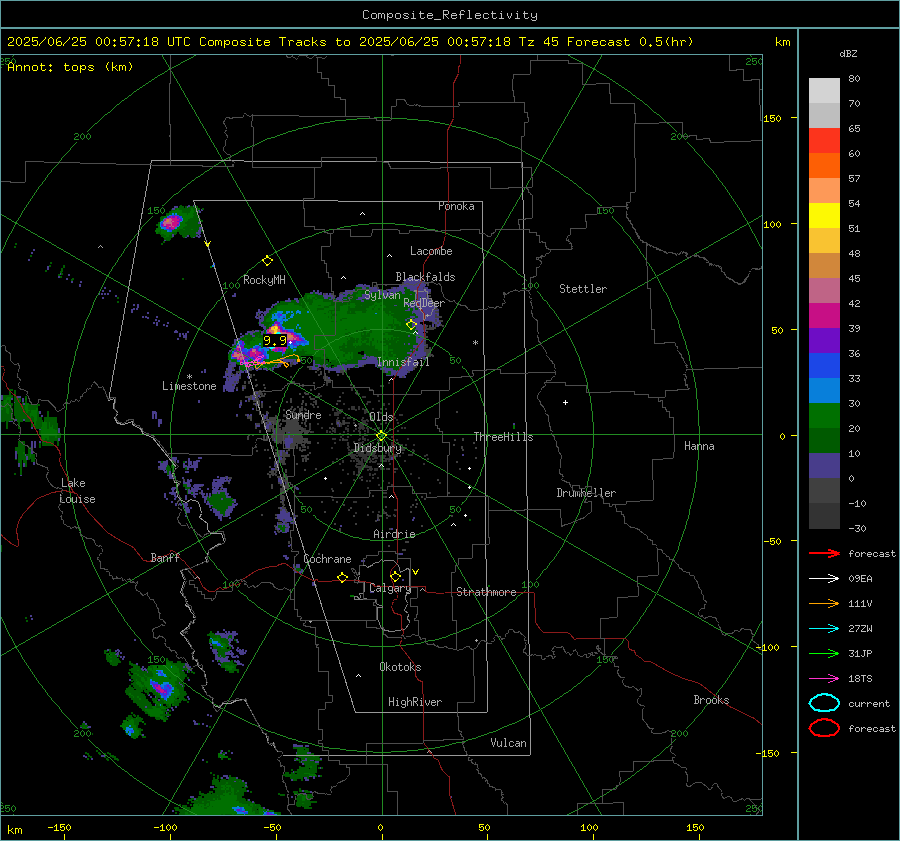The image size is (900, 841).
Task: Click the Brooks label
Action: pos(711,700)
